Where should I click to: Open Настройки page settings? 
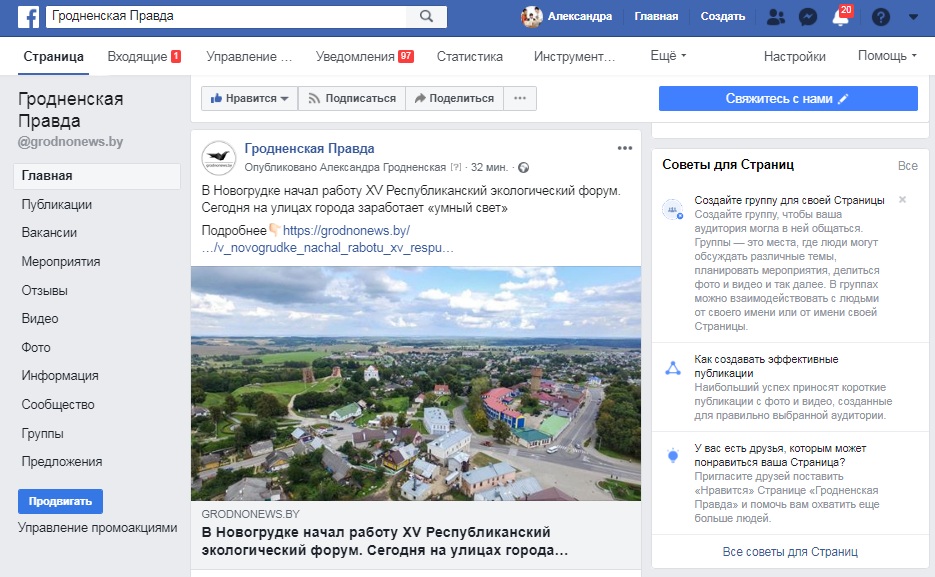[794, 57]
